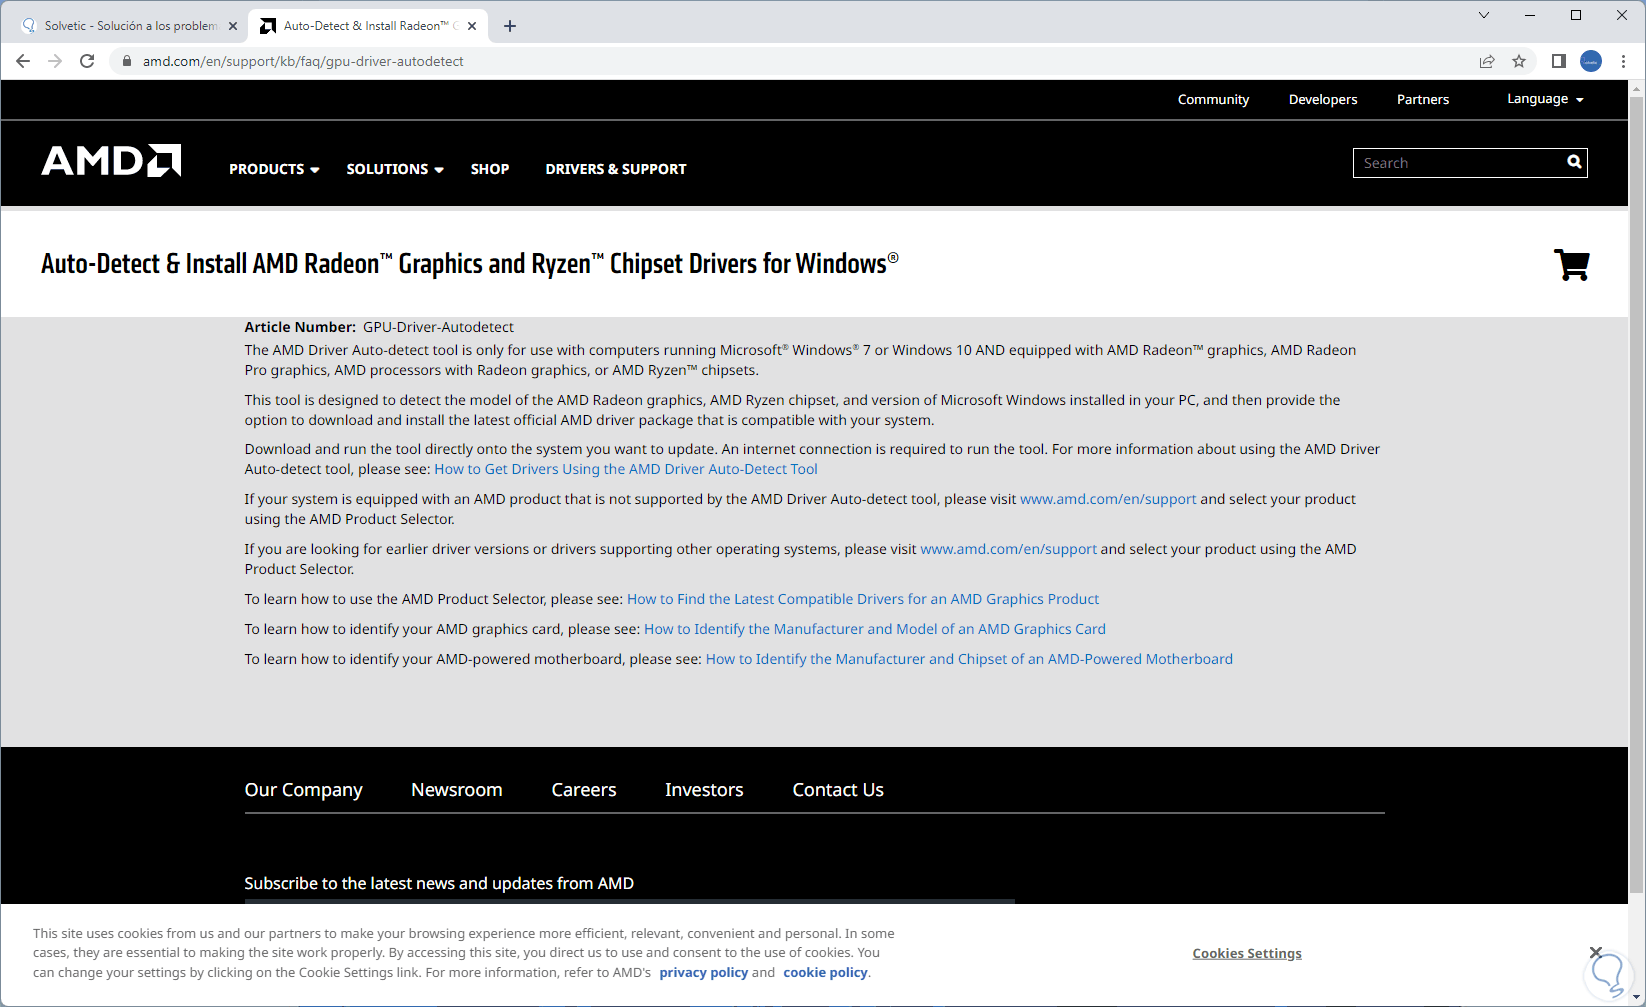Open the Chrome profile avatar
The width and height of the screenshot is (1646, 1007).
pos(1591,61)
